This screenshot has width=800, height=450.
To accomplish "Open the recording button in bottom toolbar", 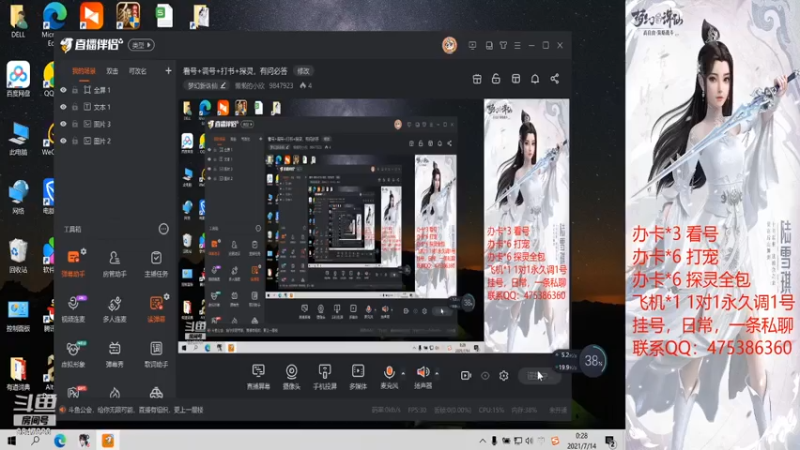I will point(466,376).
